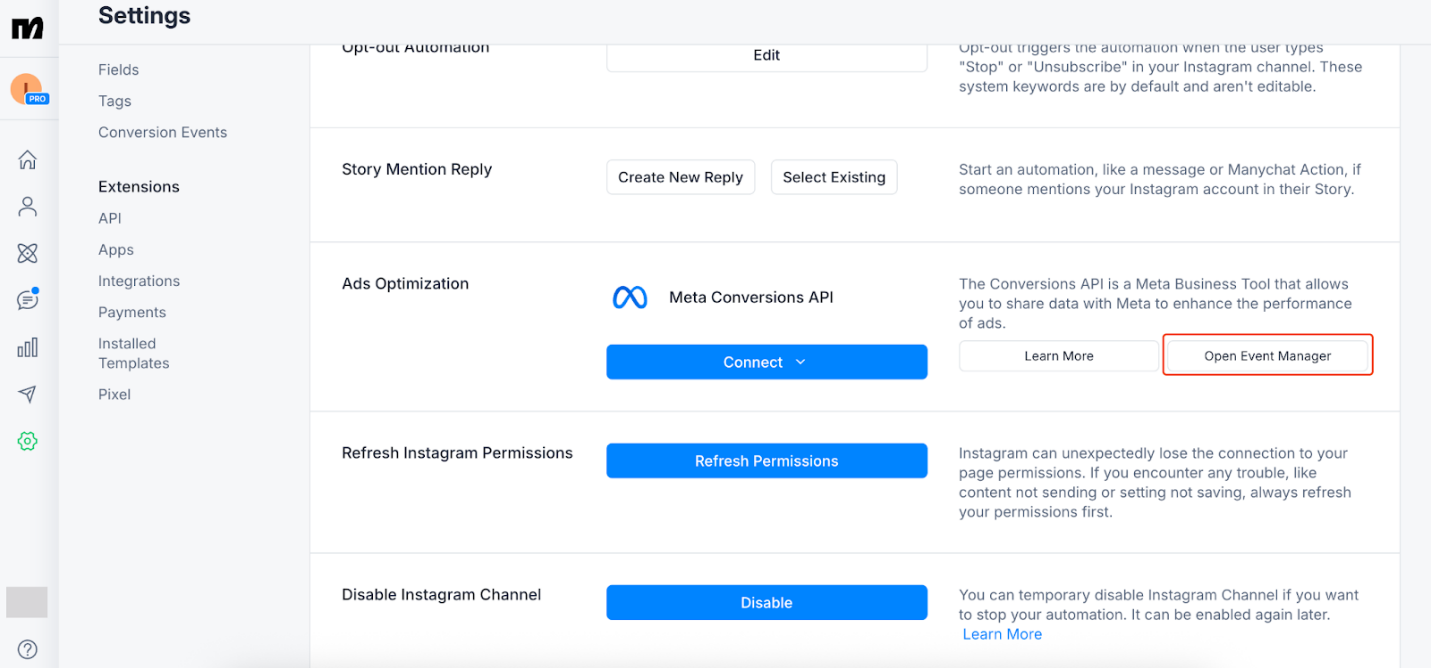The height and width of the screenshot is (668, 1431).
Task: Open Automation via the atom-shaped icon
Action: coord(28,253)
